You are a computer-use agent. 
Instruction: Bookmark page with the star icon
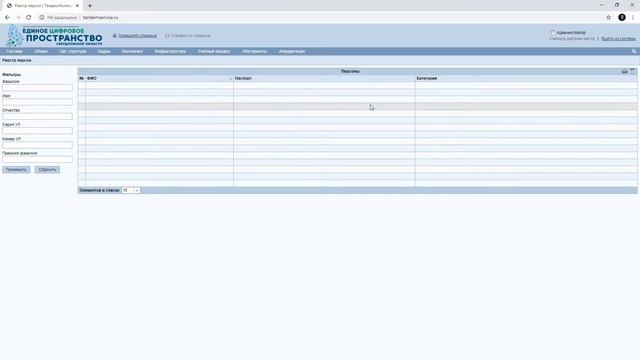click(609, 18)
